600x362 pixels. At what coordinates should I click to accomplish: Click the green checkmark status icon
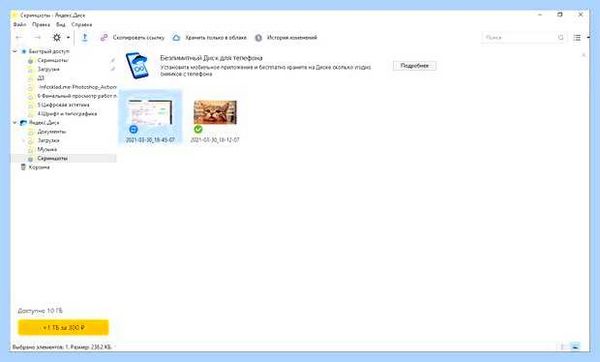click(198, 129)
